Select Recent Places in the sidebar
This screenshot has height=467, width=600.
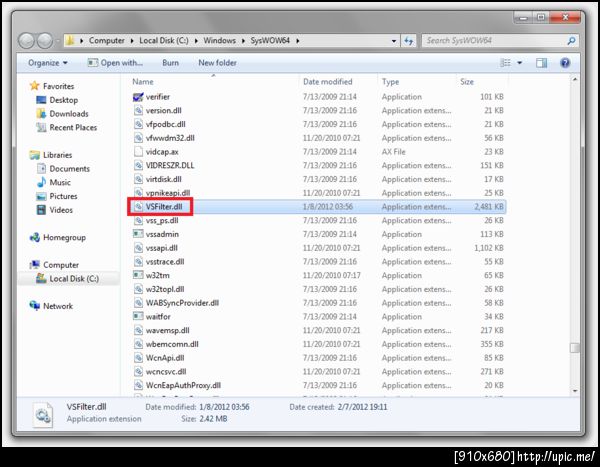[x=73, y=127]
